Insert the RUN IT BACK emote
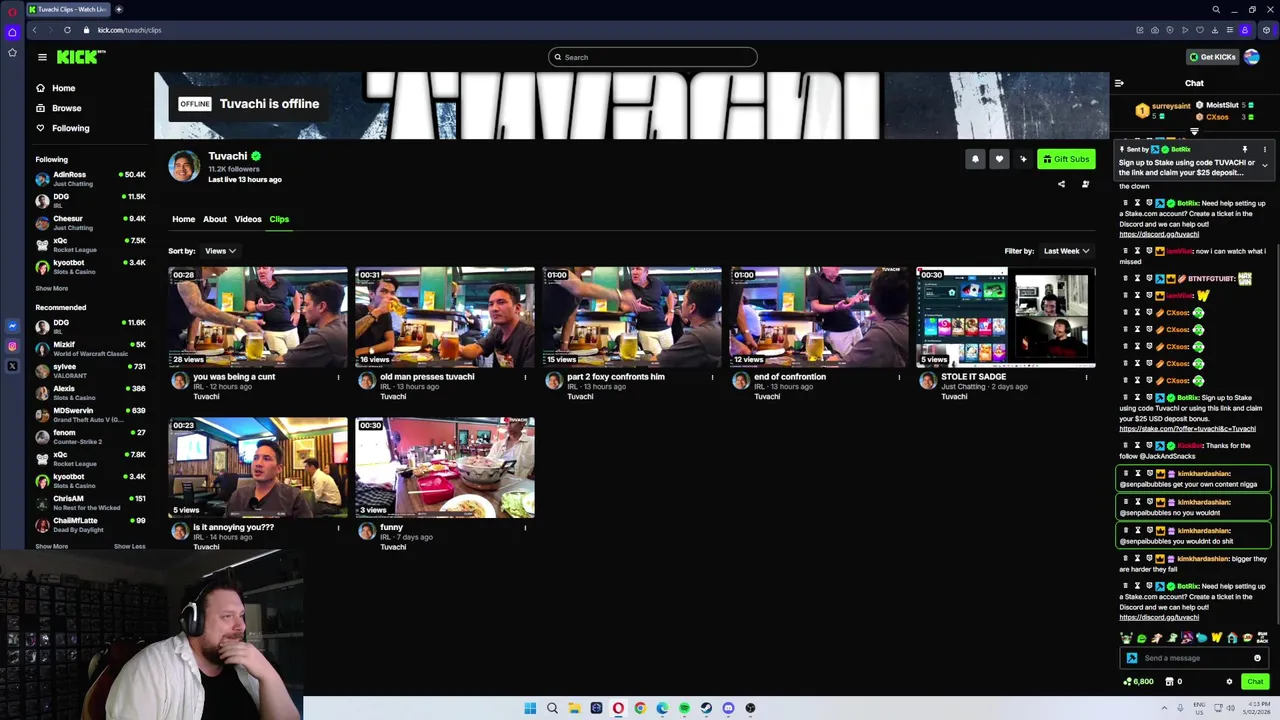The width and height of the screenshot is (1280, 720). (1262, 638)
